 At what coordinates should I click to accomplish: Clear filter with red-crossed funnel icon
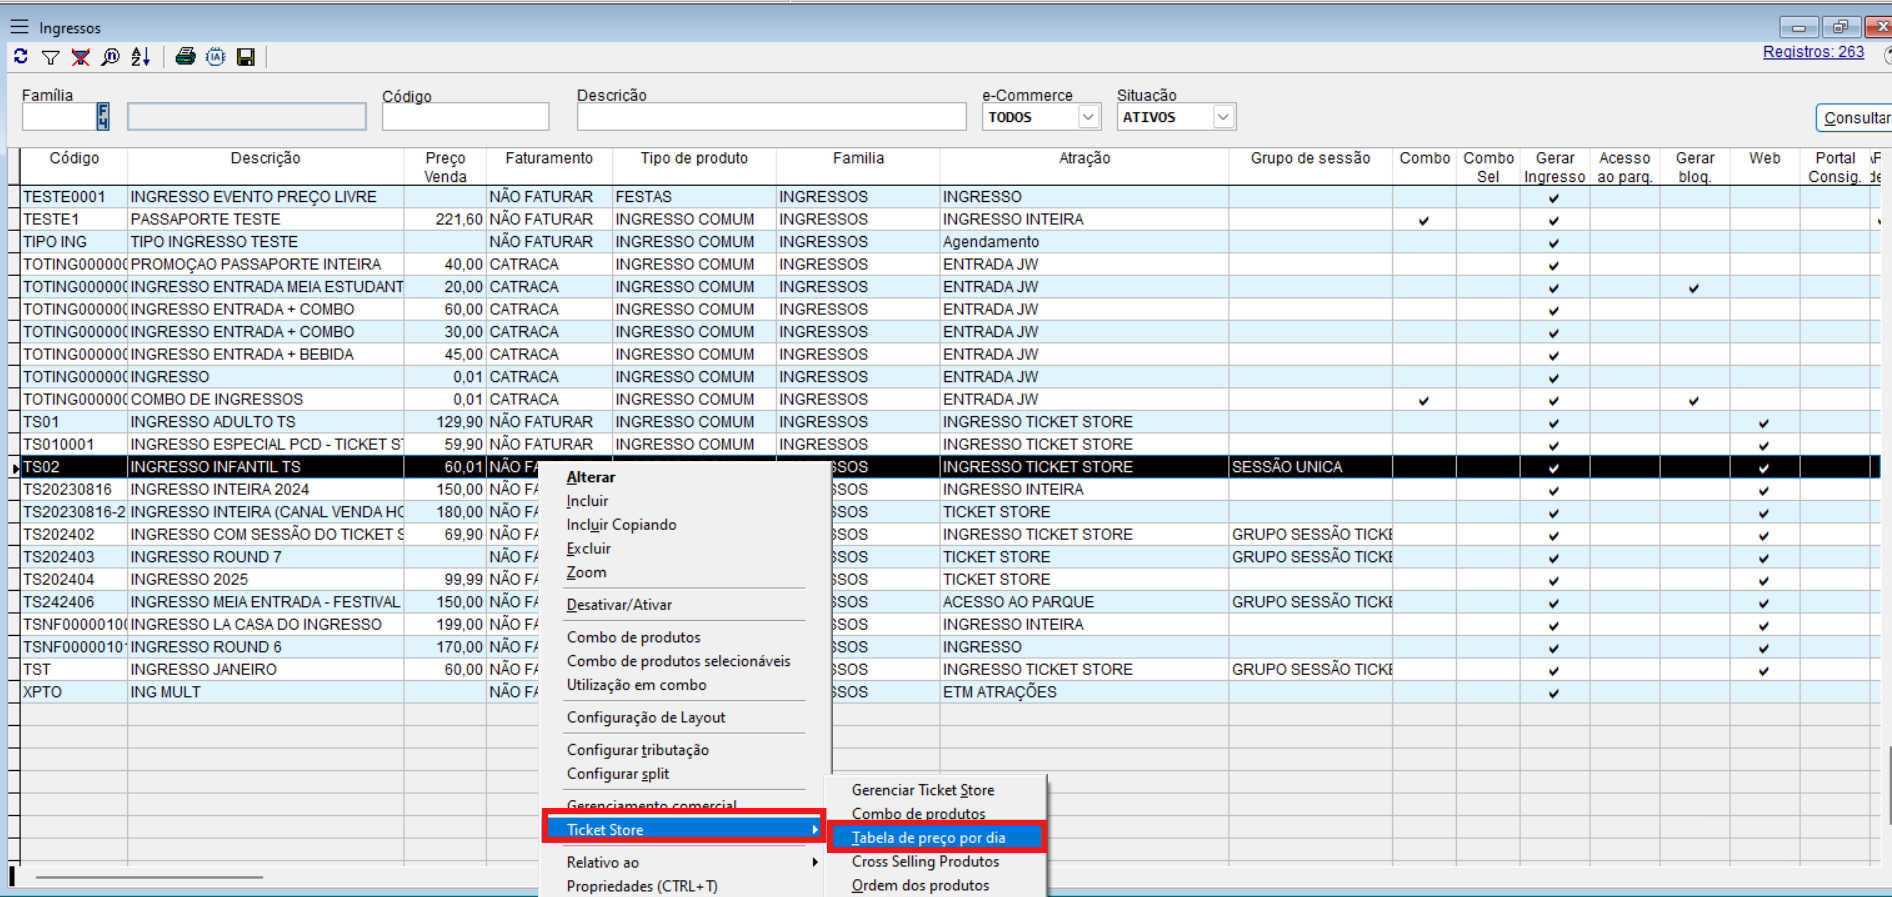80,57
